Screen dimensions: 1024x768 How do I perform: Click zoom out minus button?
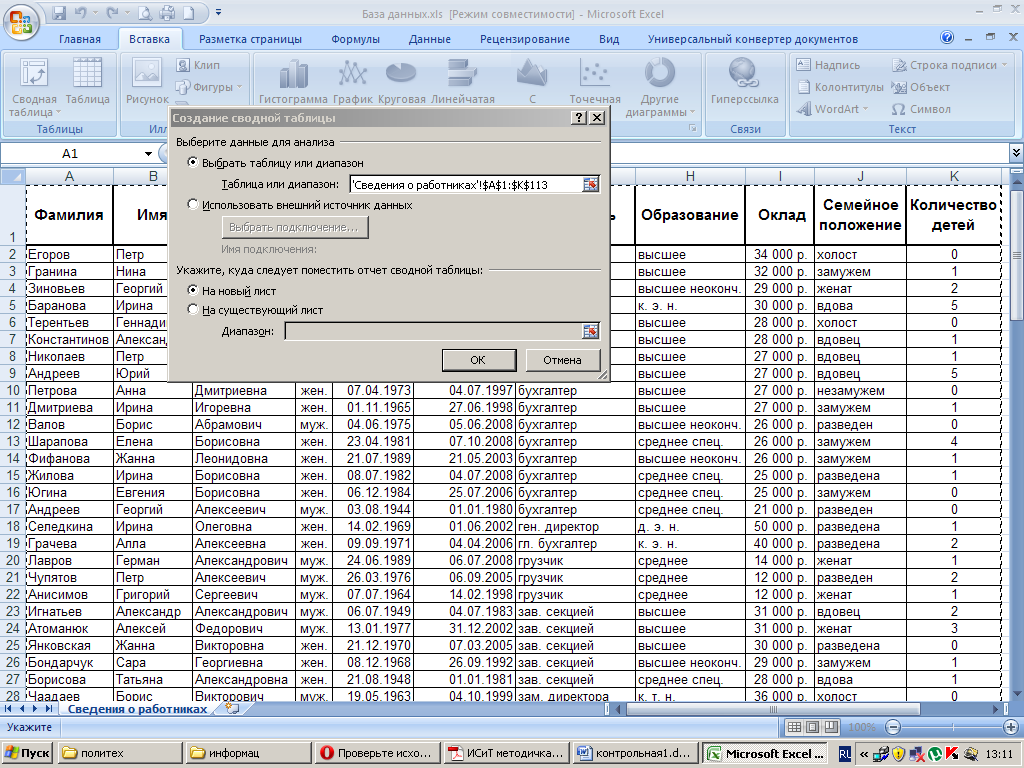pyautogui.click(x=893, y=727)
